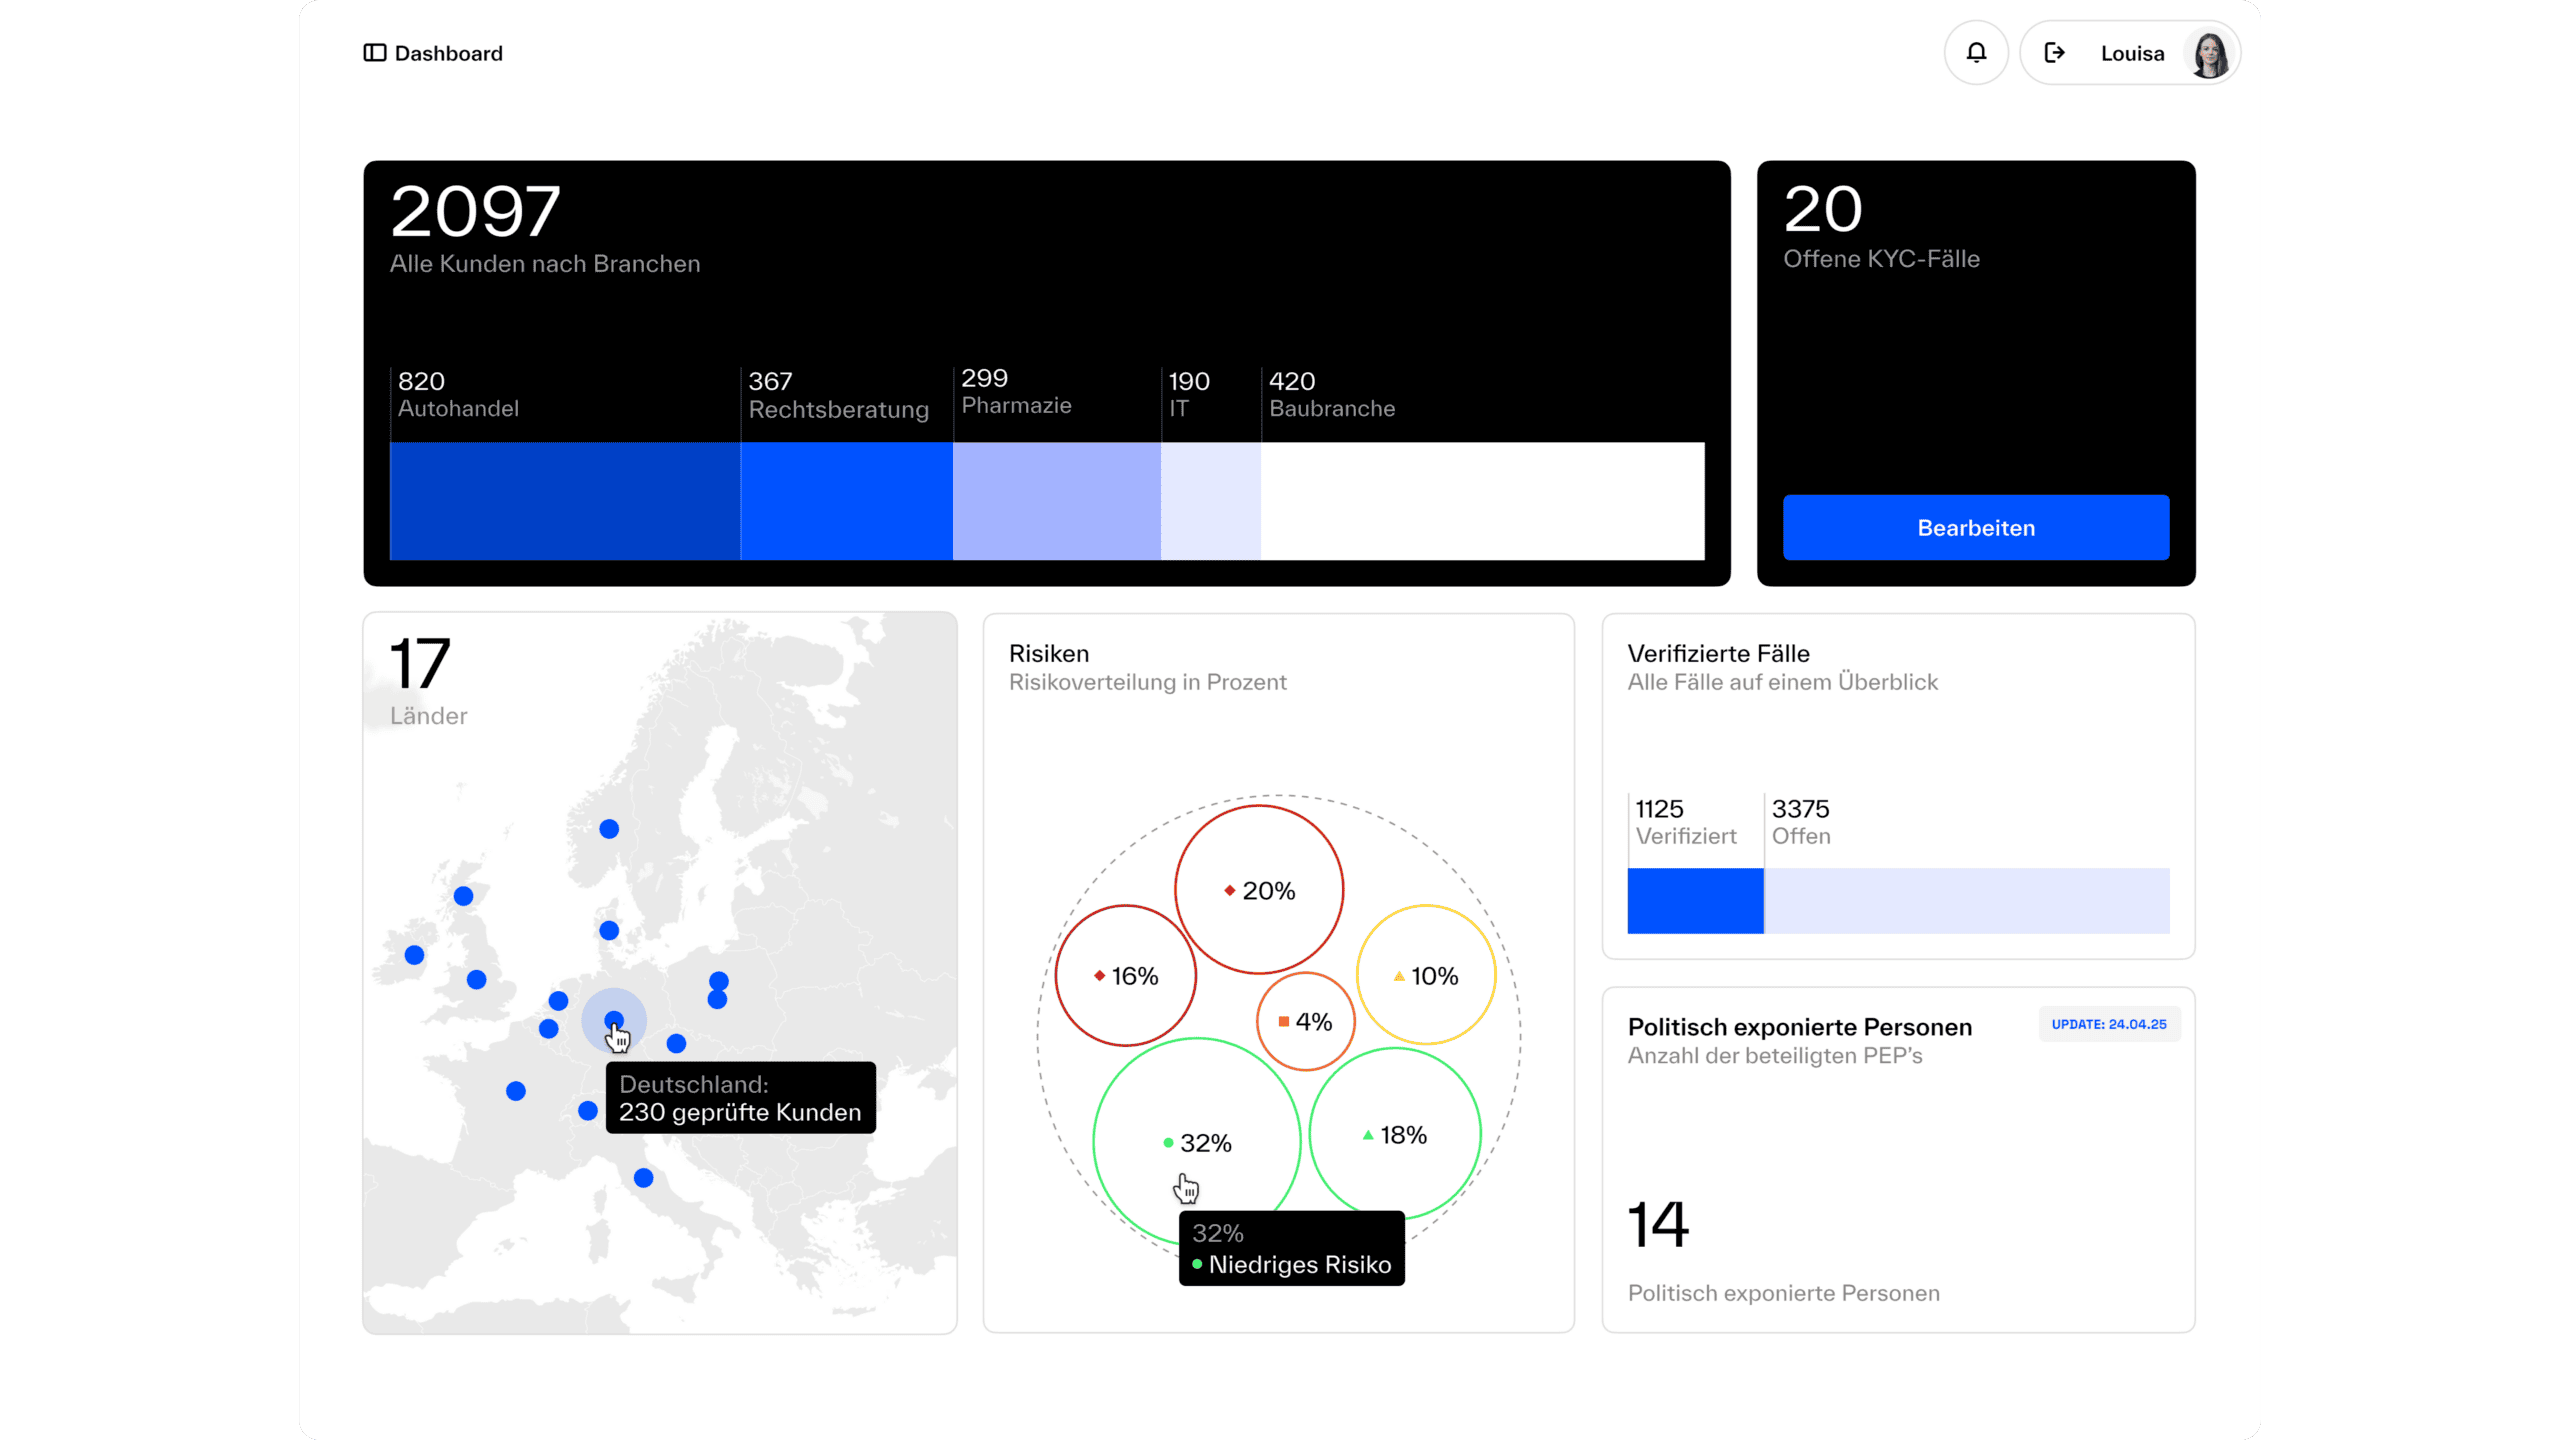Click the Alle Fälle auf einem Überblick subtitle
Image resolution: width=2560 pixels, height=1440 pixels.
point(1782,682)
